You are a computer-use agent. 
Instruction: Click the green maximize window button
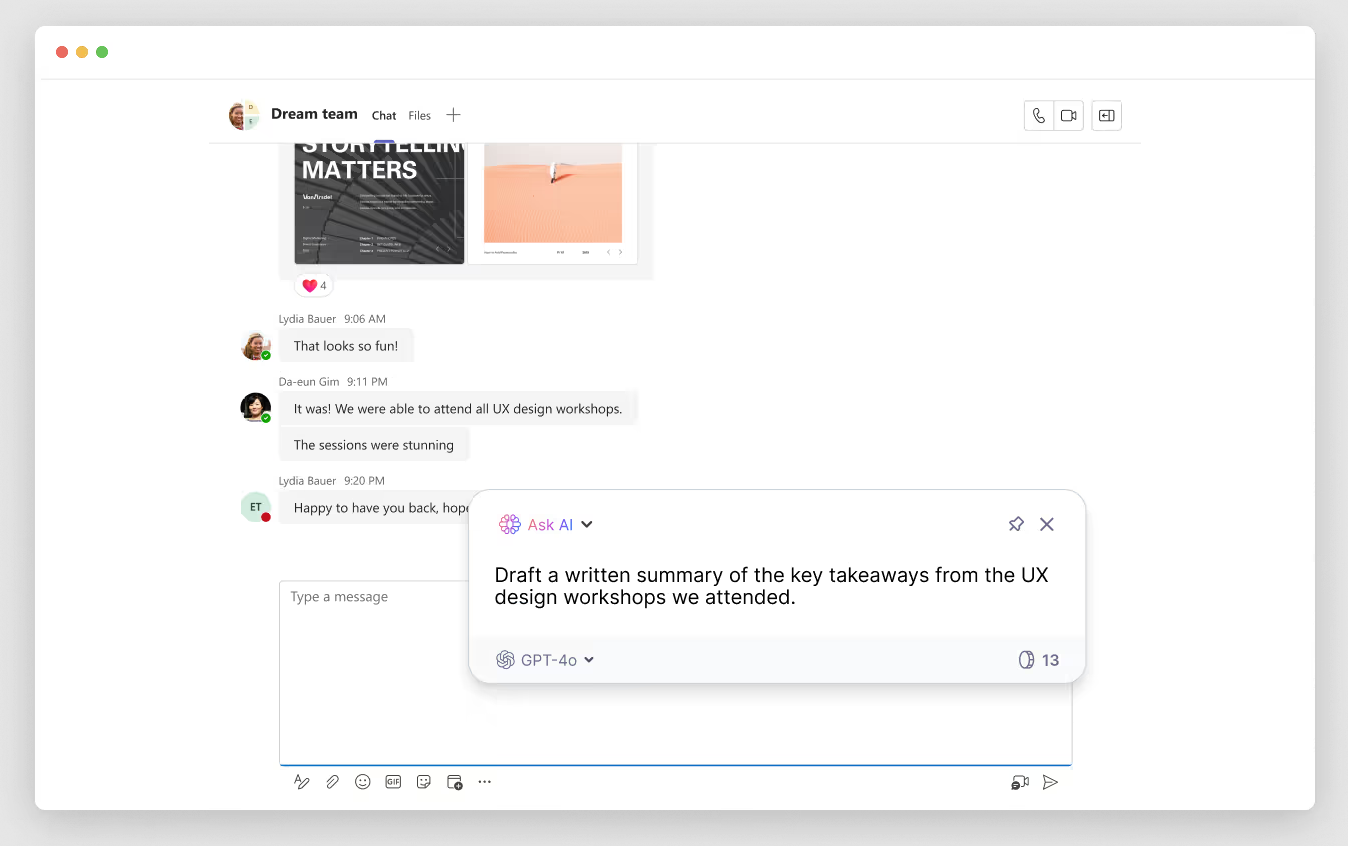pos(102,52)
